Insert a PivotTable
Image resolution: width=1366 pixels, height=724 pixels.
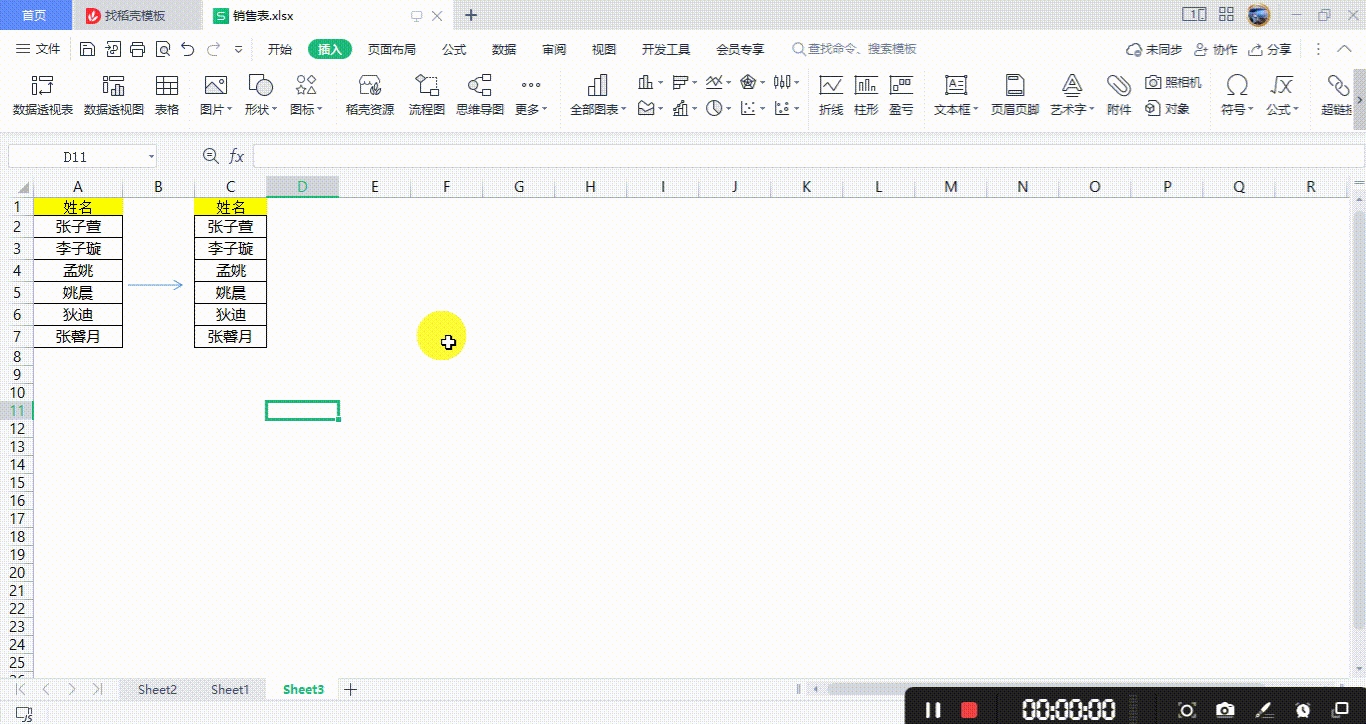[x=41, y=95]
